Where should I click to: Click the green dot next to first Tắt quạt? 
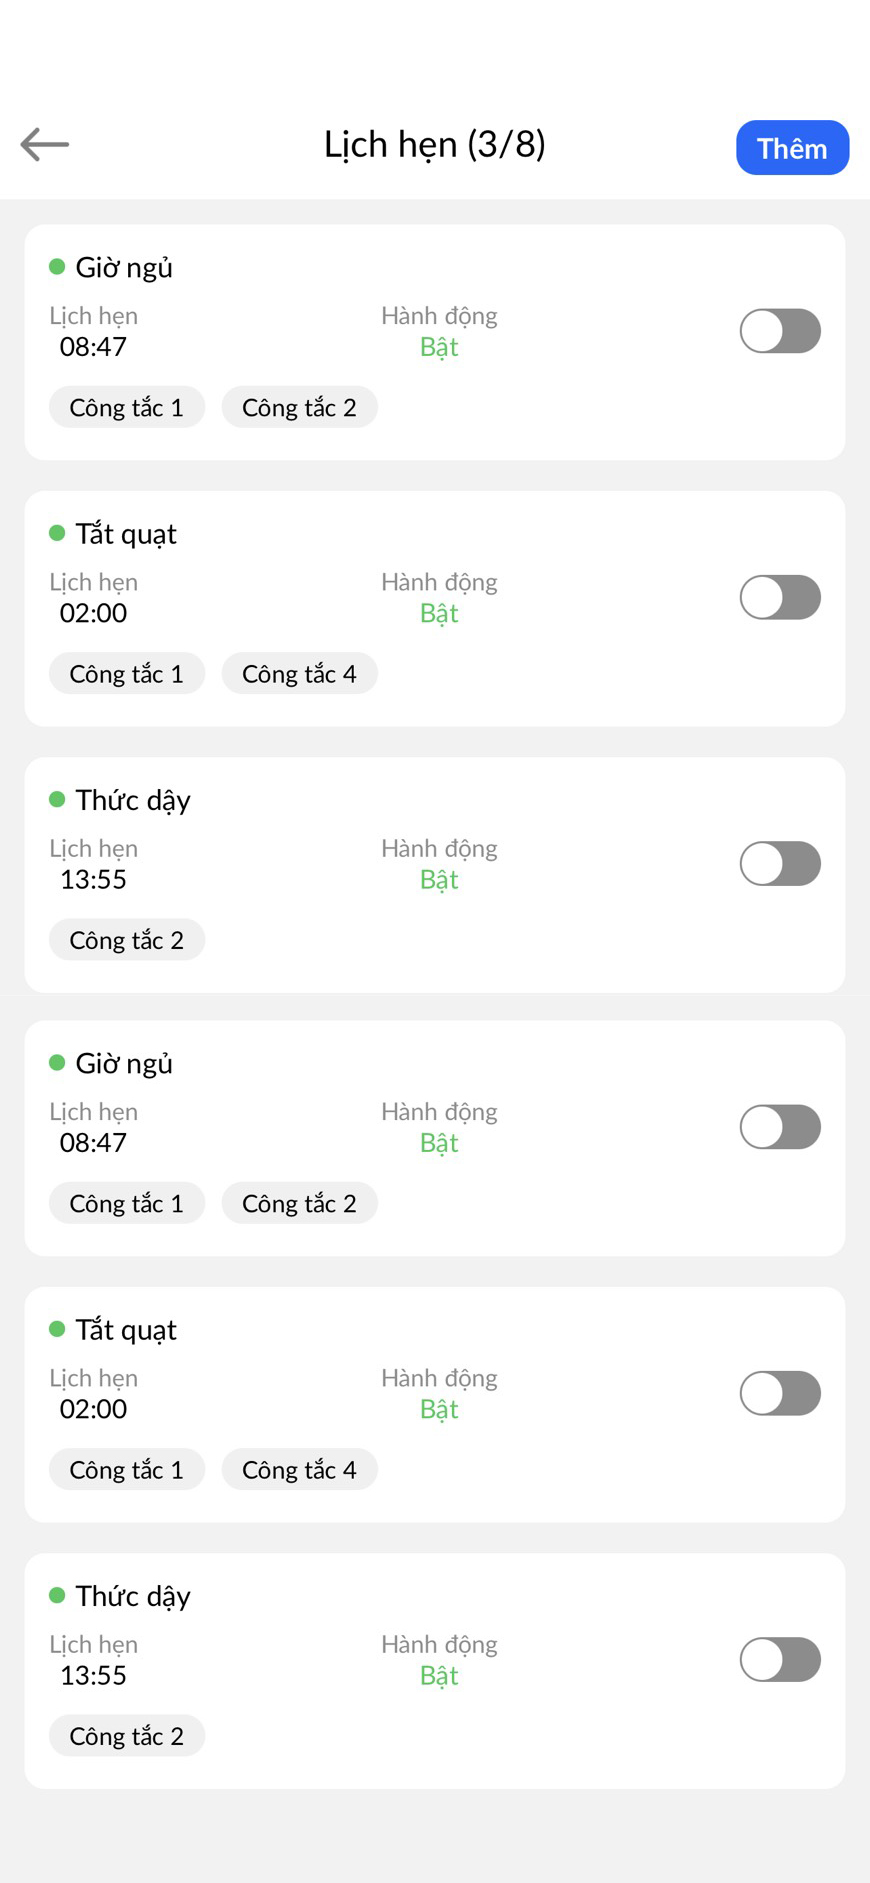[x=57, y=533]
